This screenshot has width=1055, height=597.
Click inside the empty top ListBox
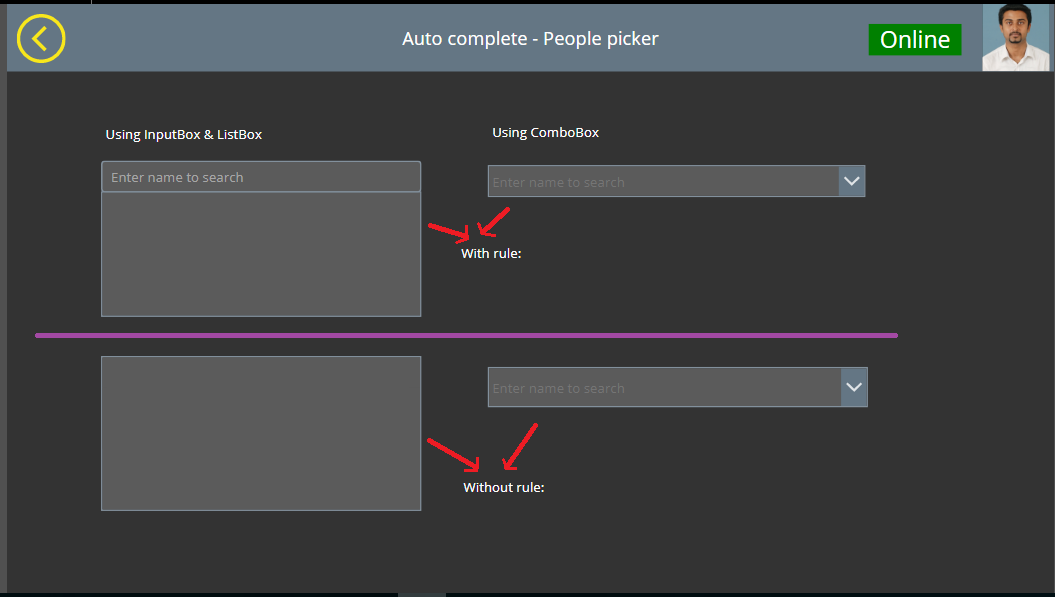coord(260,255)
